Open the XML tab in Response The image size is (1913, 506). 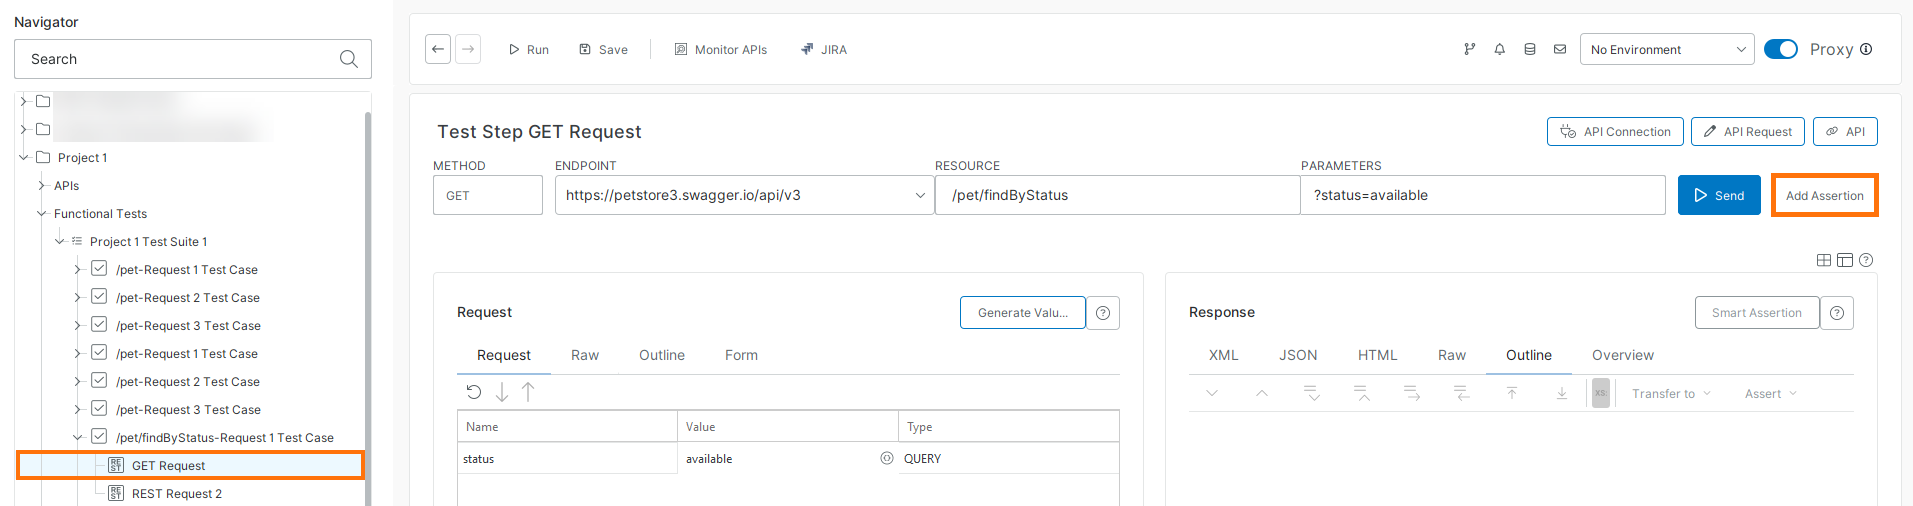click(1224, 355)
